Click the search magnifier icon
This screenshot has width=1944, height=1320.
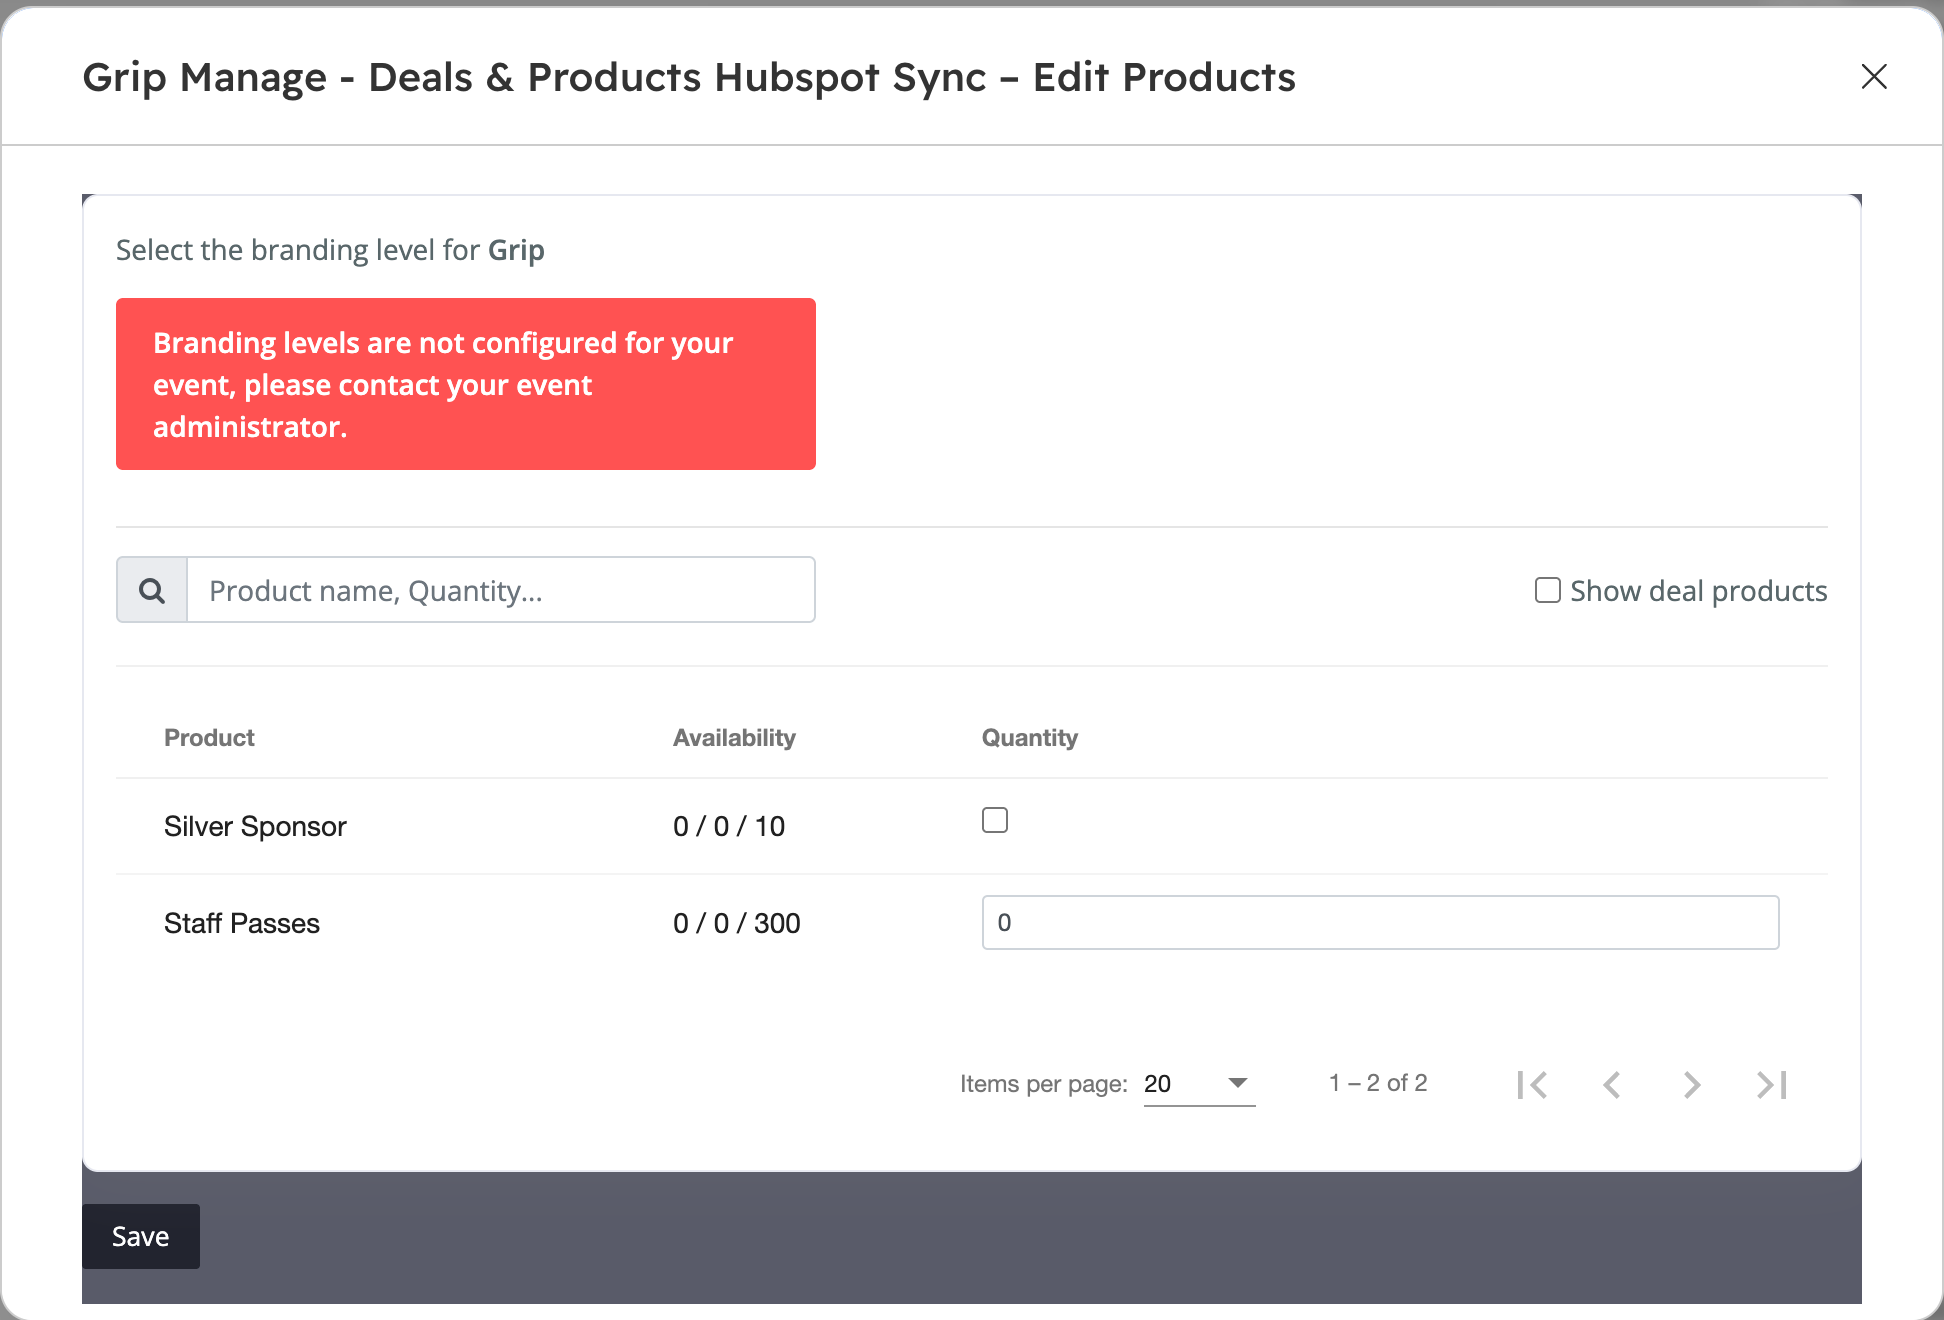coord(152,590)
